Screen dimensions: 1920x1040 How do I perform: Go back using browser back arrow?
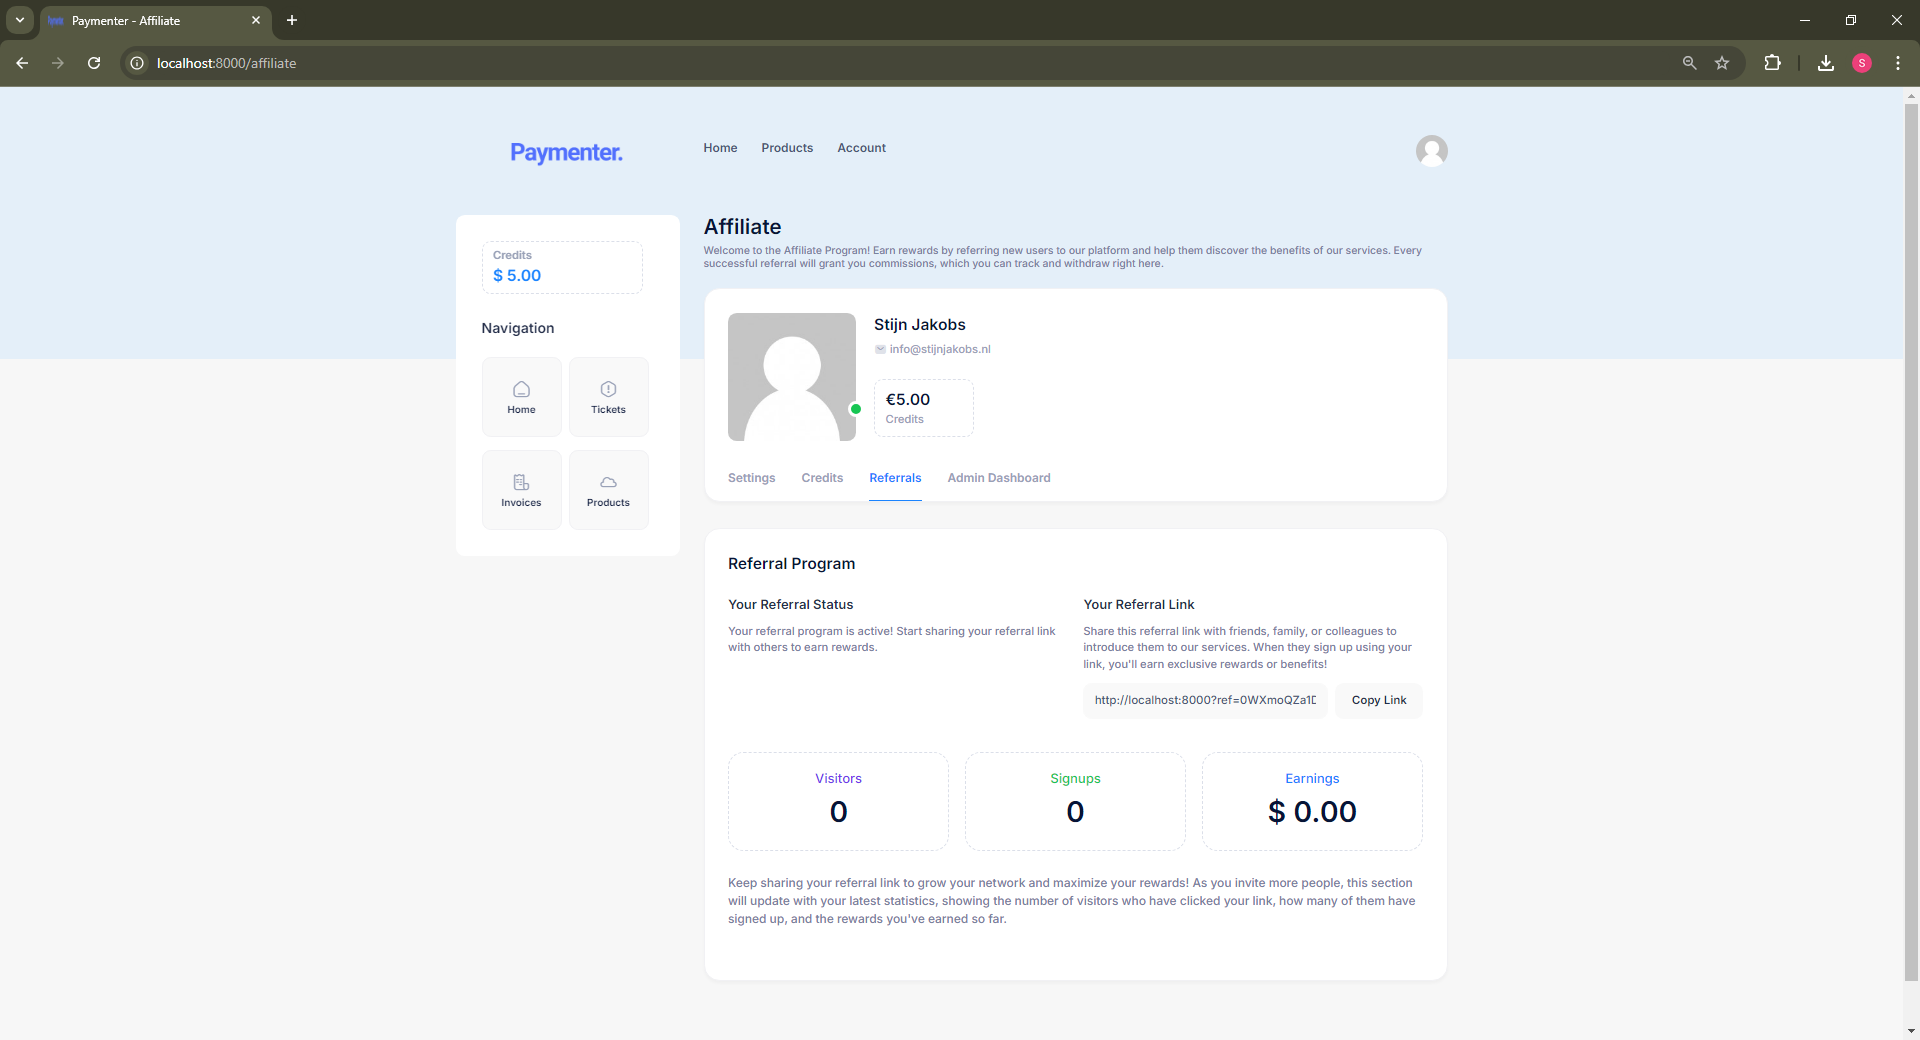pos(22,63)
